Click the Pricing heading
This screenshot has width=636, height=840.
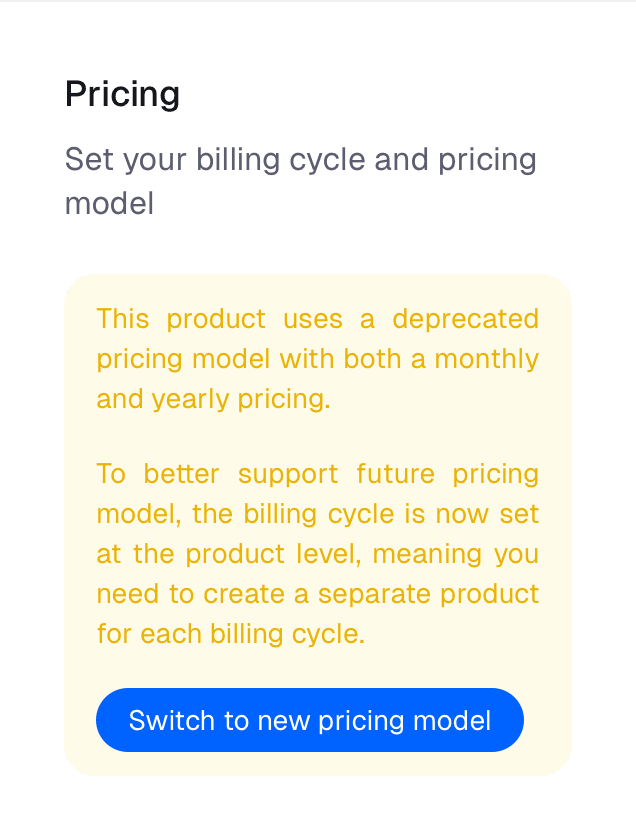tap(123, 94)
